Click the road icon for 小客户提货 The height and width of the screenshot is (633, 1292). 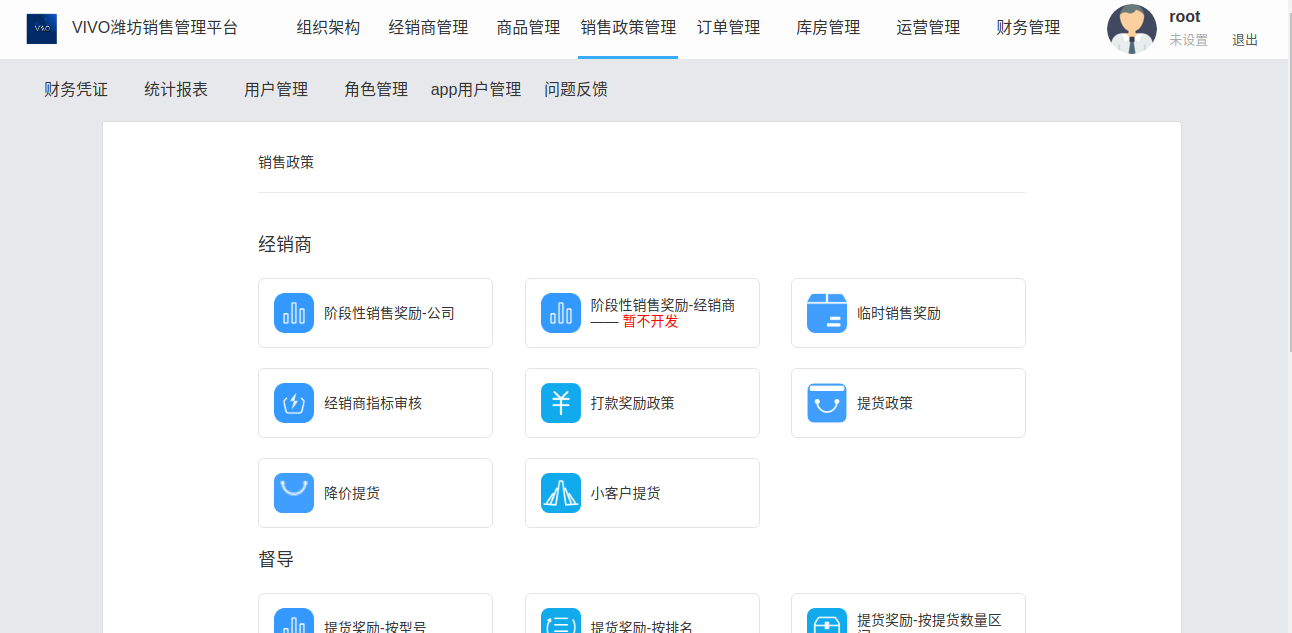(561, 493)
